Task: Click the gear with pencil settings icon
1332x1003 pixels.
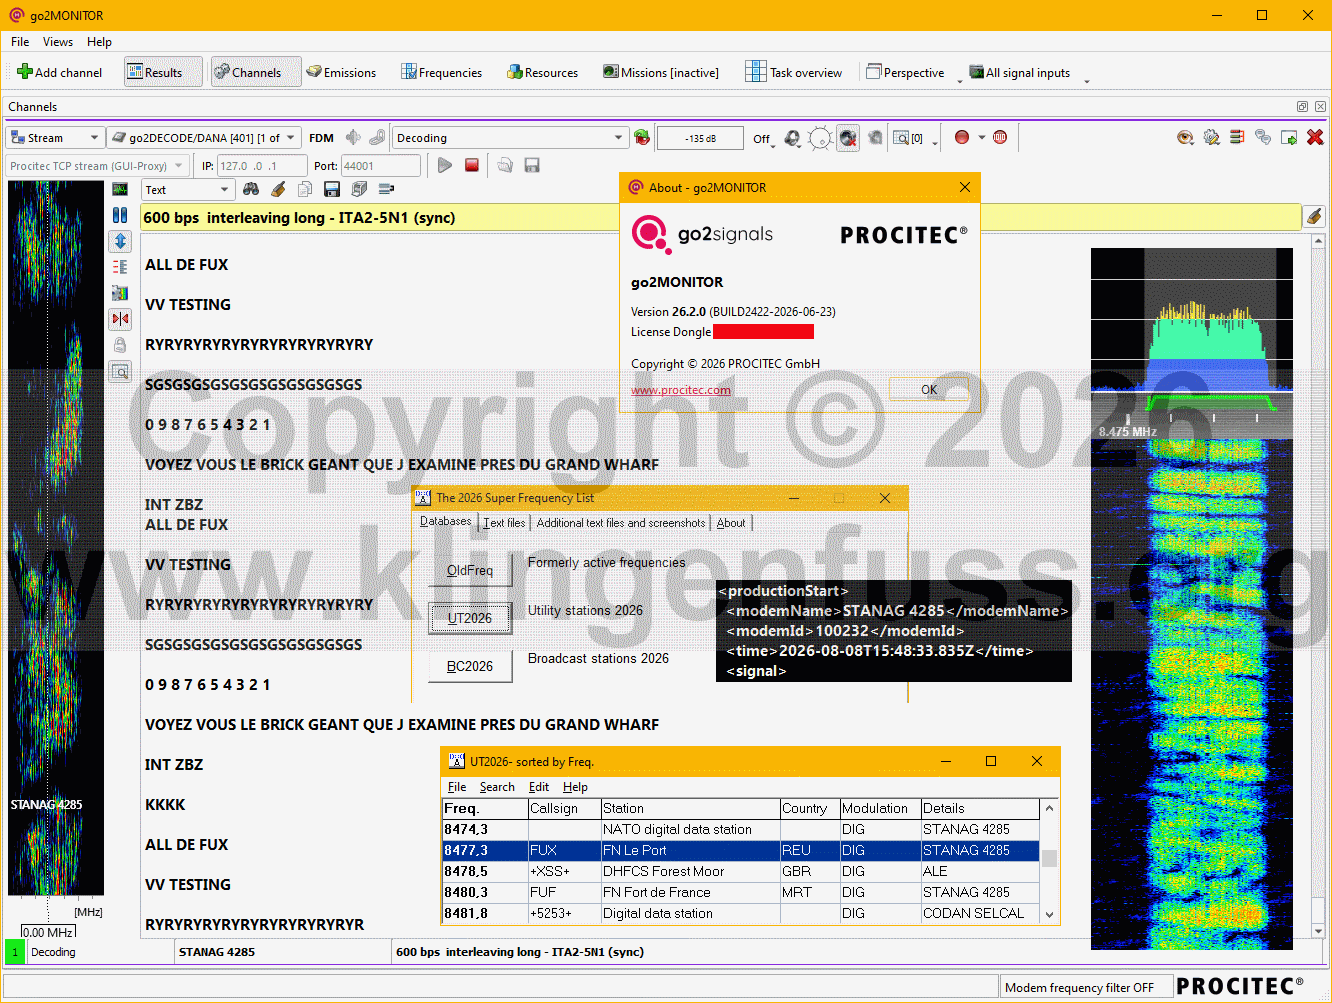Action: [x=1211, y=137]
